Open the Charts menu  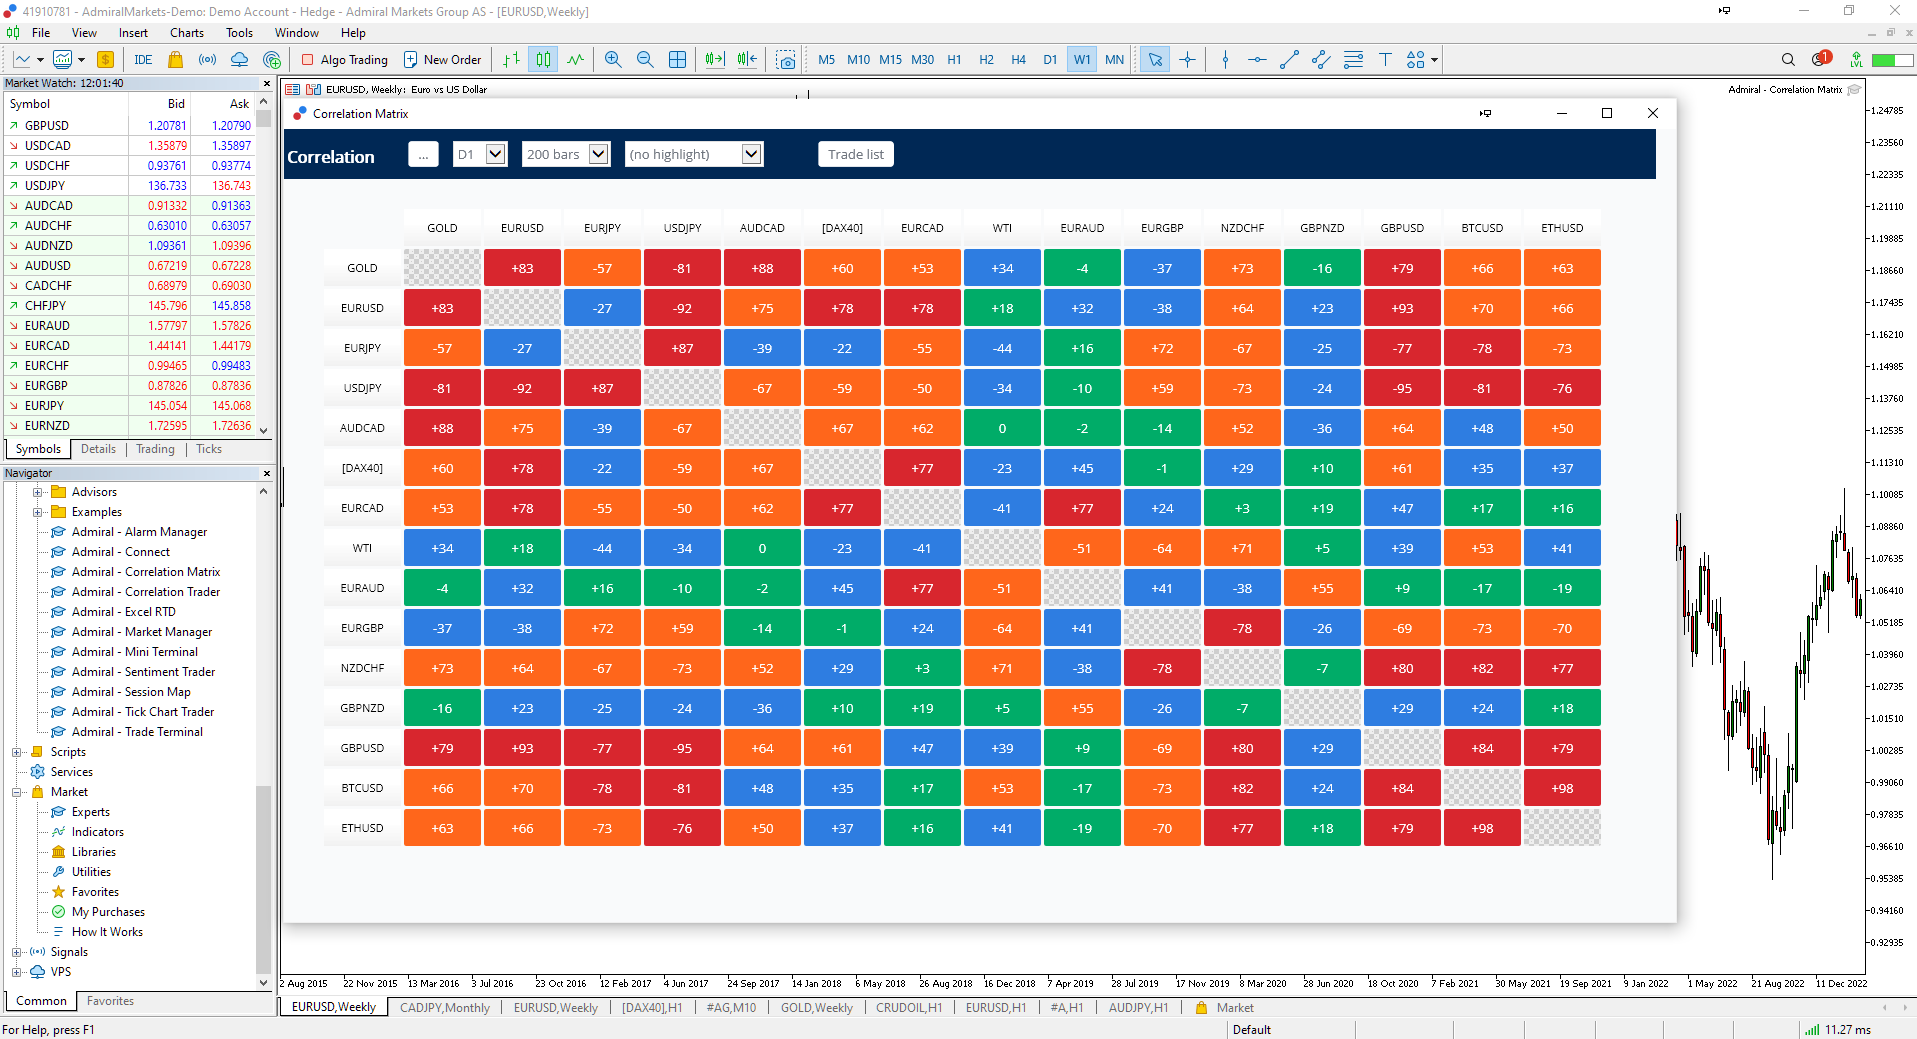point(187,33)
